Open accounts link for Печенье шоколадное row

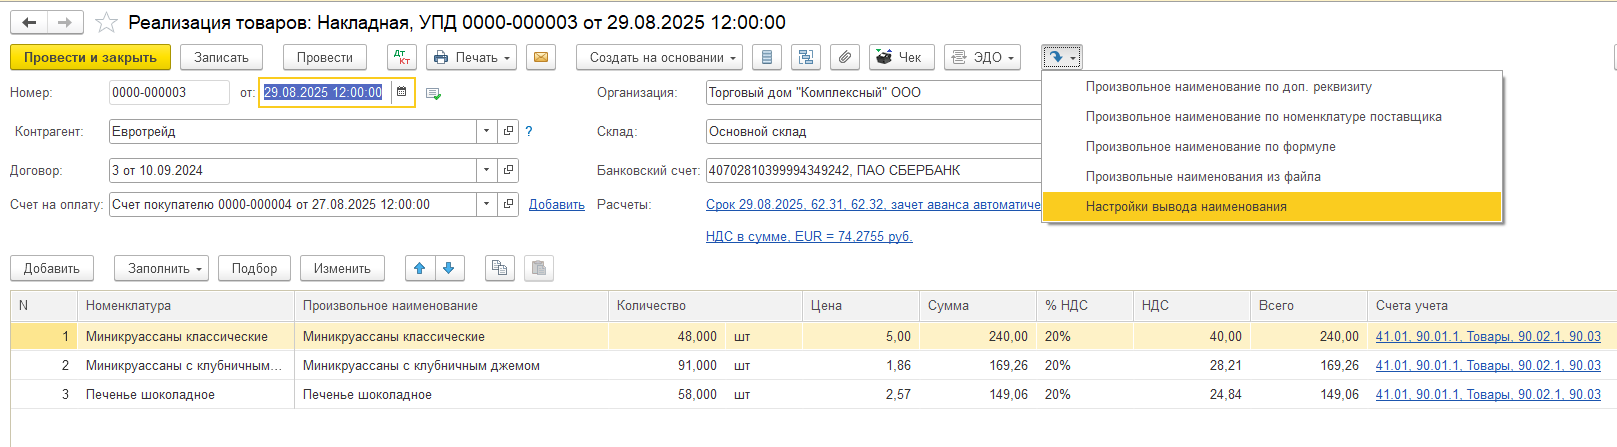click(1488, 395)
